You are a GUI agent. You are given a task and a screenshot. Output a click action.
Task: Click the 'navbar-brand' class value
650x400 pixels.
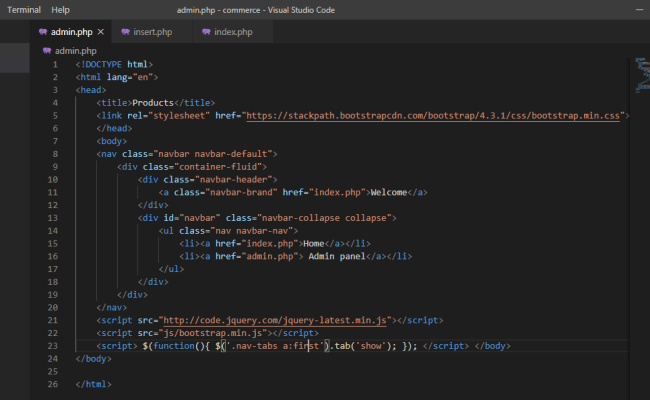(241, 192)
